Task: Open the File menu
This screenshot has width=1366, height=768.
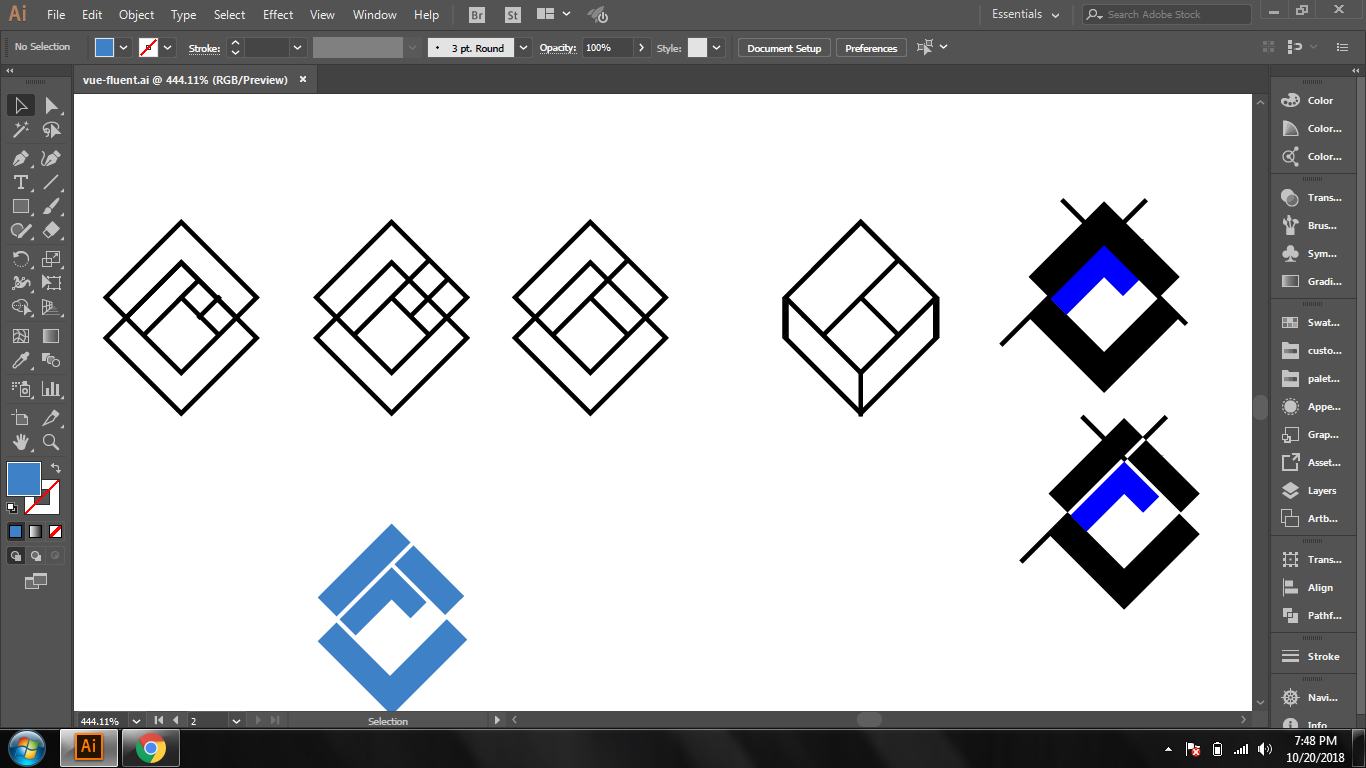Action: tap(56, 15)
